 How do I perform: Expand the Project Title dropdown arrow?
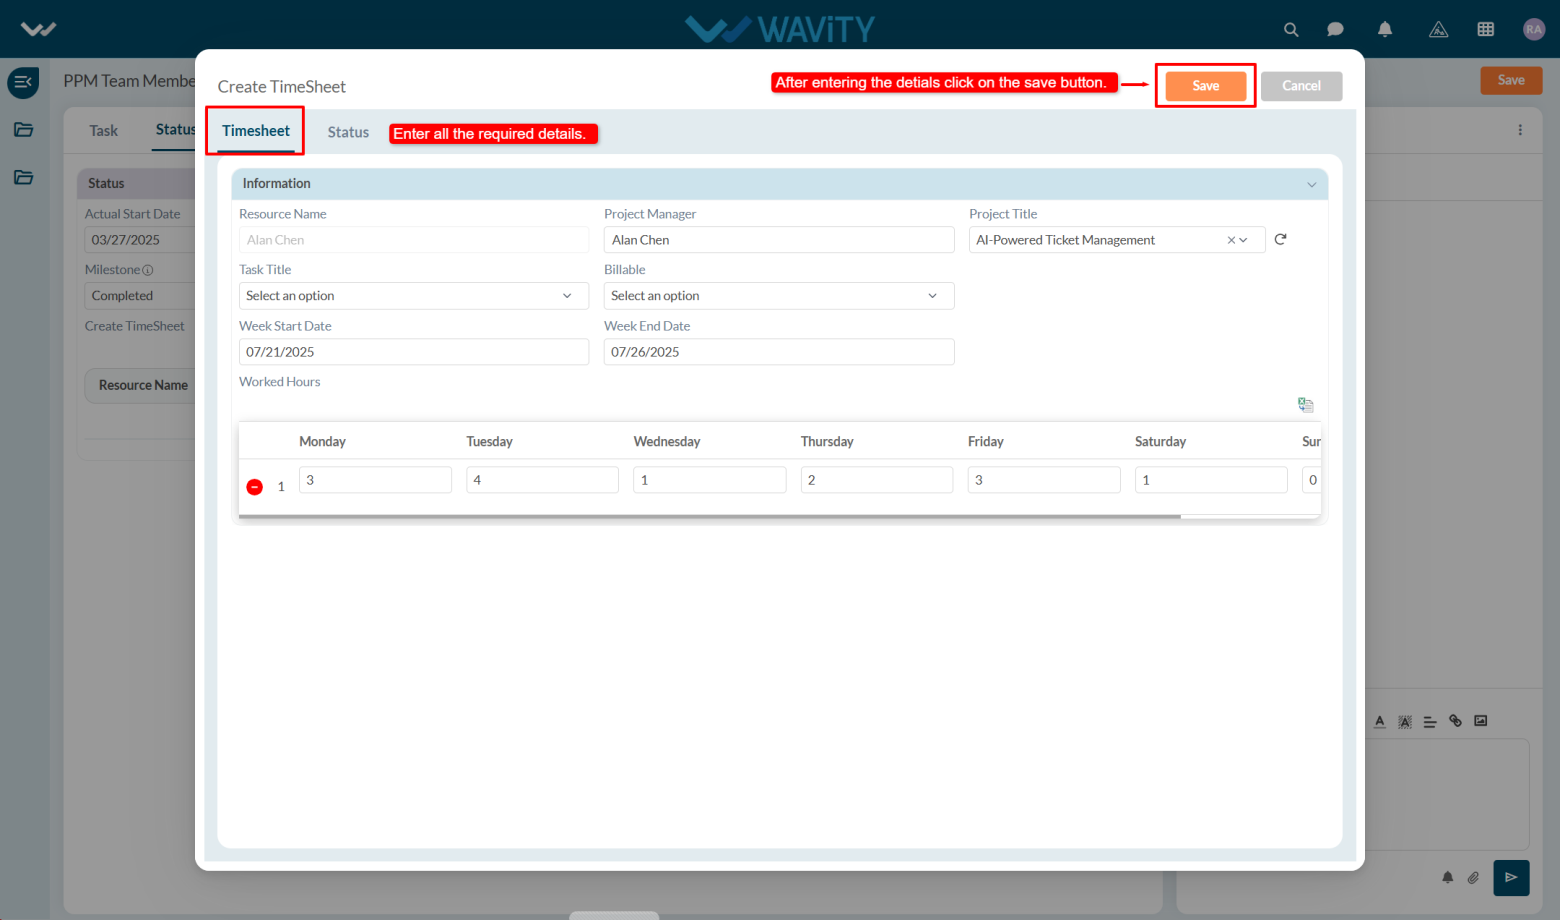point(1244,240)
